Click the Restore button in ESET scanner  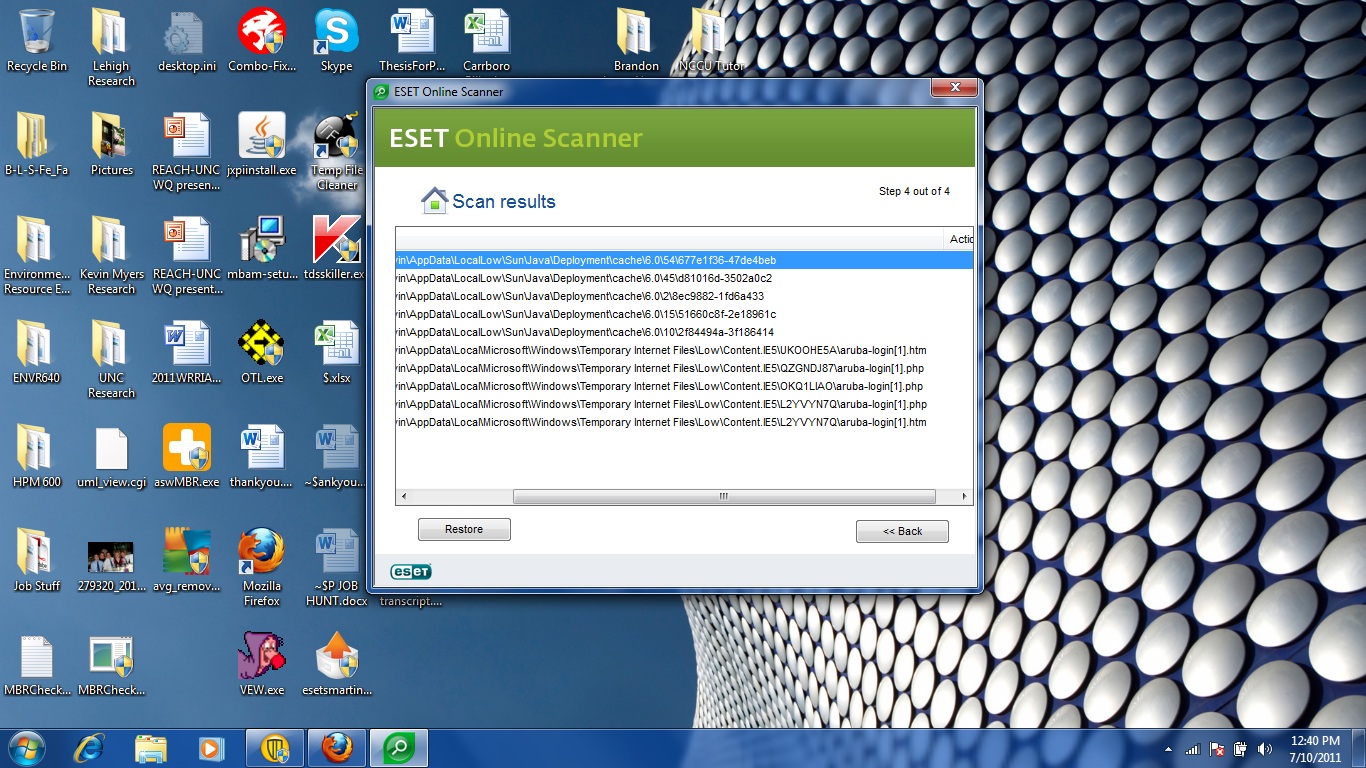click(x=464, y=529)
